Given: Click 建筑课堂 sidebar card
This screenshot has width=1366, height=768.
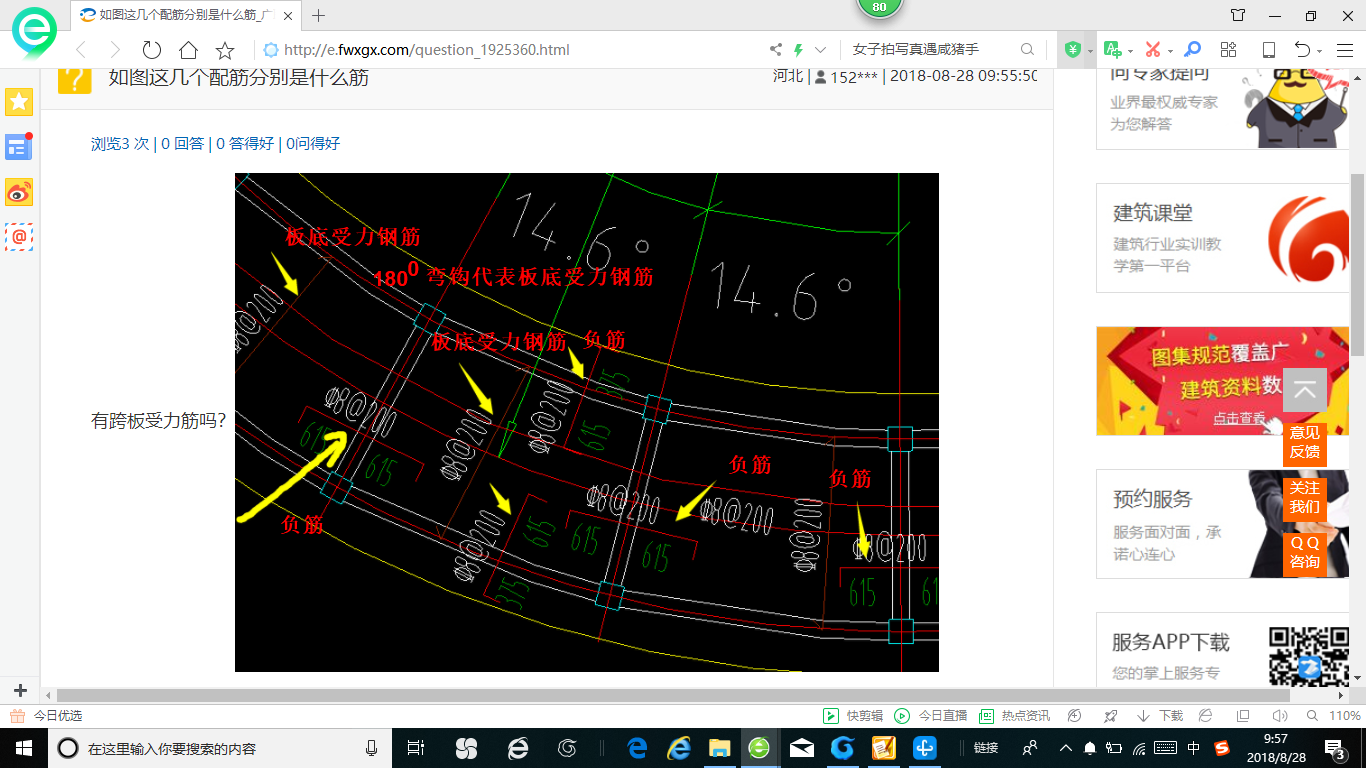Looking at the screenshot, I should (x=1223, y=238).
